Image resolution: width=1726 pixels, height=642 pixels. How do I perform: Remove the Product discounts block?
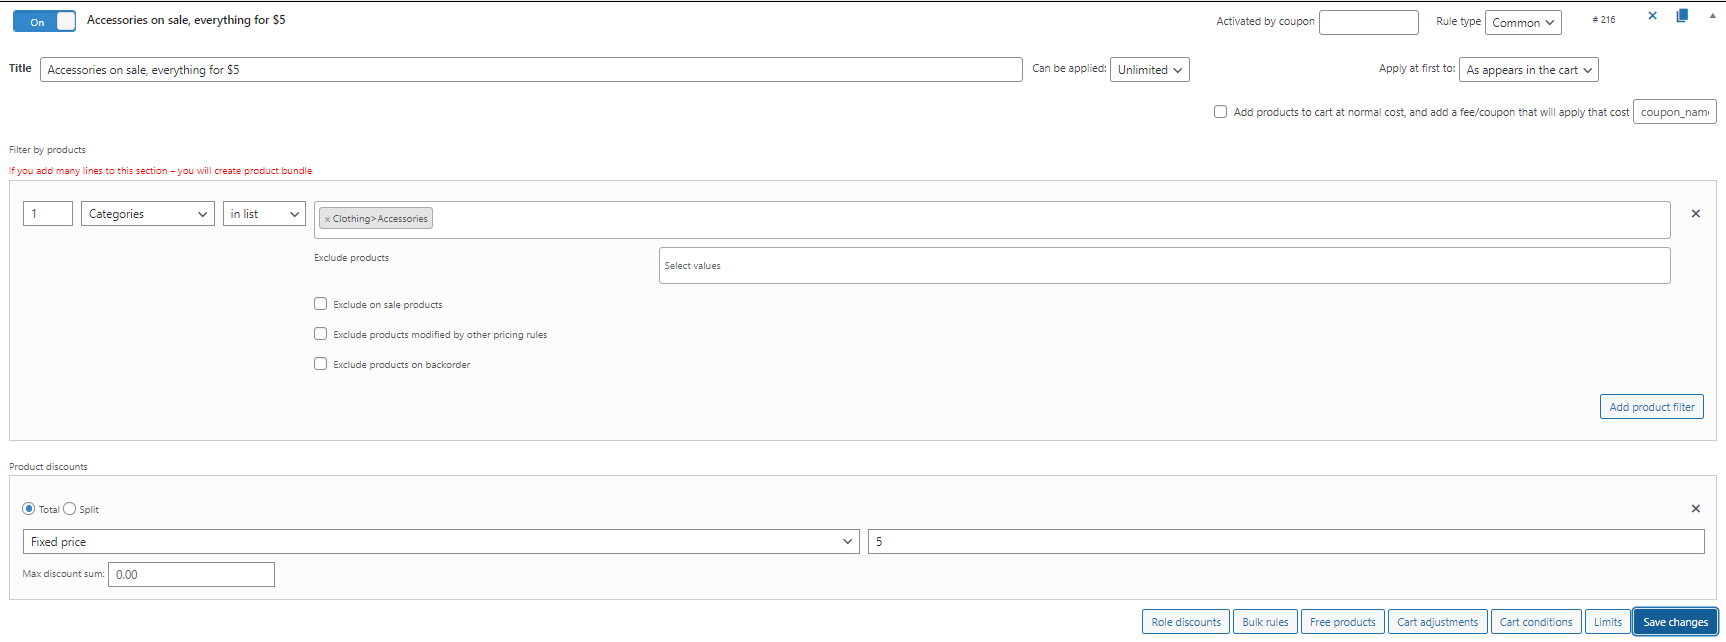(x=1696, y=509)
